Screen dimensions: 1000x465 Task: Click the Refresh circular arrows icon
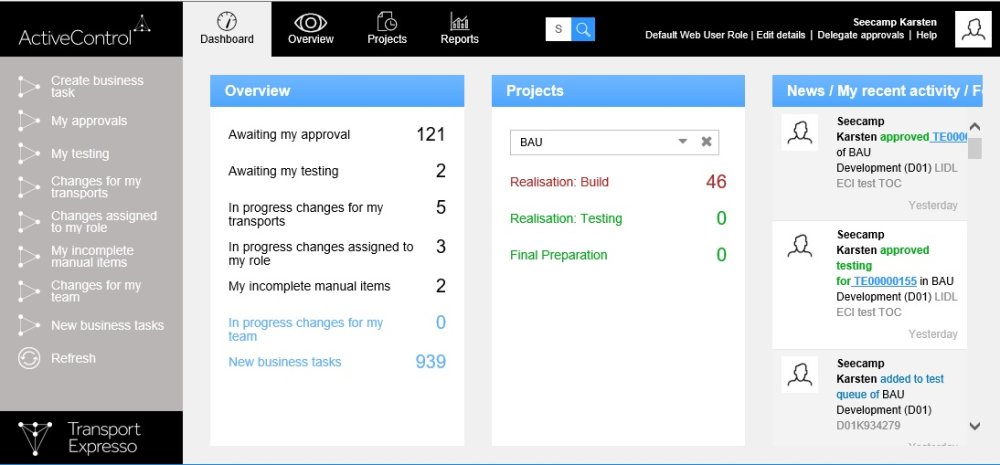(x=29, y=358)
